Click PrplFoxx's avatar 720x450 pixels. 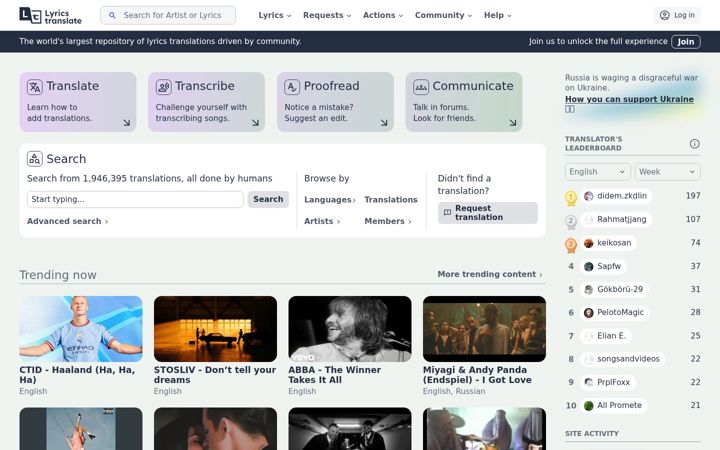[588, 382]
